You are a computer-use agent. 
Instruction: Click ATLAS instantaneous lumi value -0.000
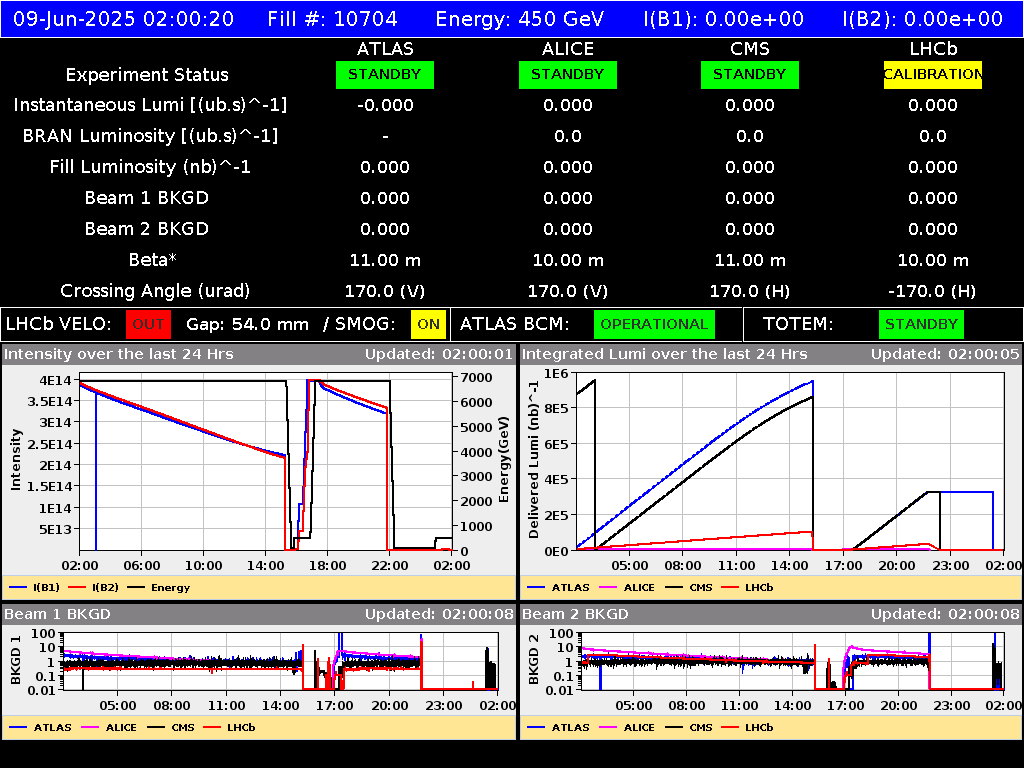[385, 105]
